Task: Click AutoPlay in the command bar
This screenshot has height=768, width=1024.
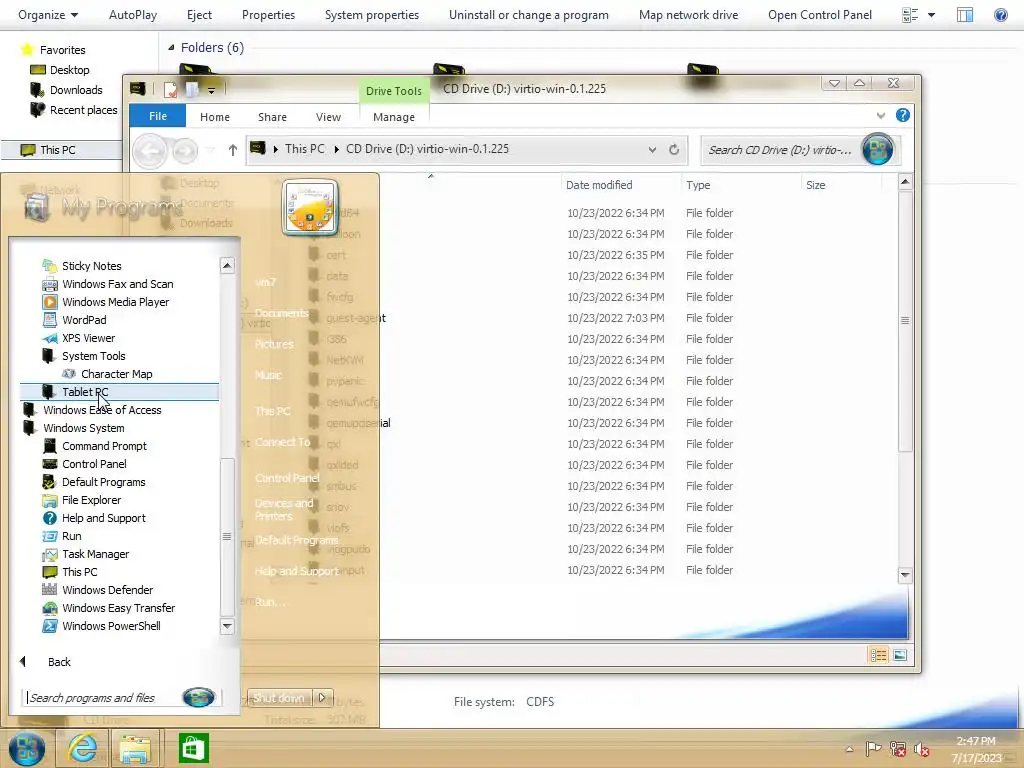Action: [133, 15]
